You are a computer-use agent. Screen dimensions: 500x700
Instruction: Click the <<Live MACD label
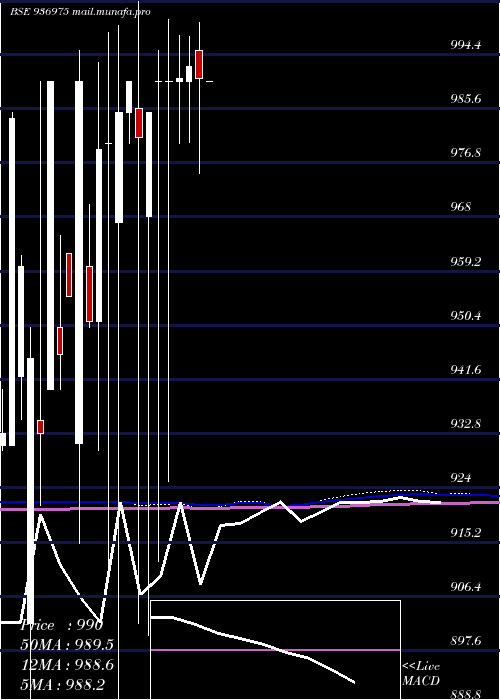click(421, 673)
